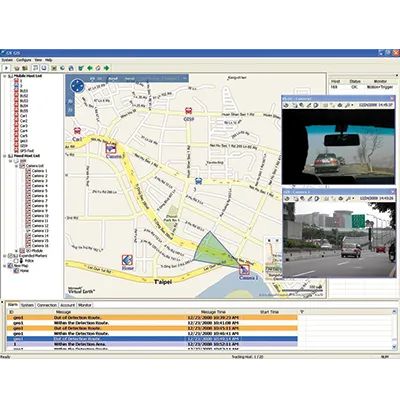Collapse the Camera List tree node

16,166
